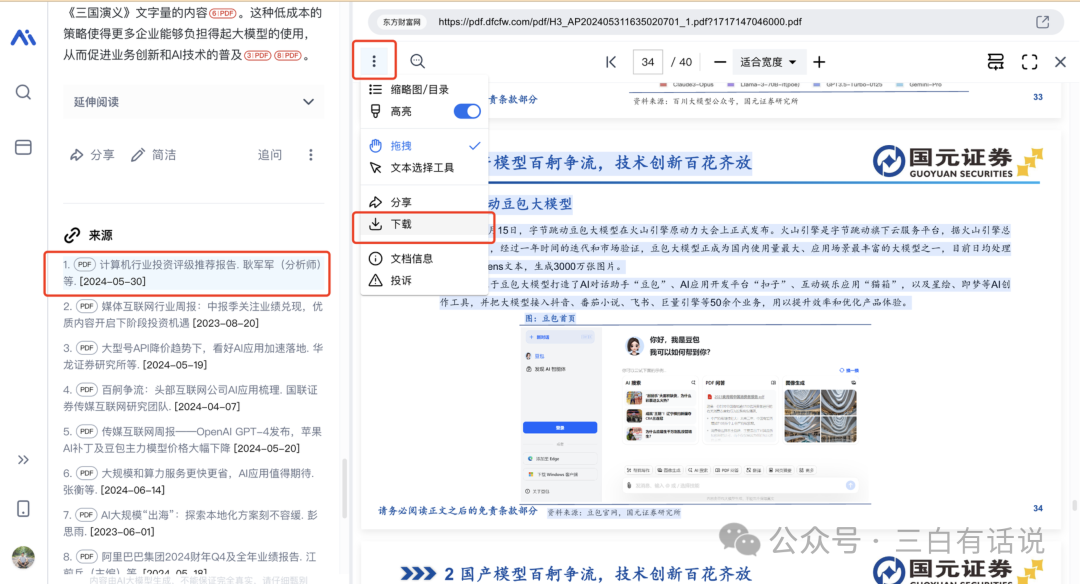Open search from the left sidebar
The width and height of the screenshot is (1080, 584).
pyautogui.click(x=23, y=92)
